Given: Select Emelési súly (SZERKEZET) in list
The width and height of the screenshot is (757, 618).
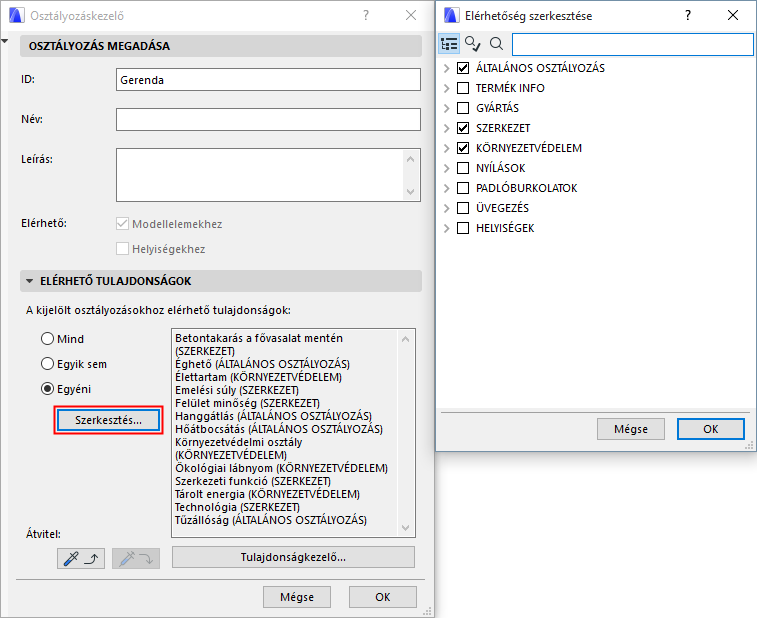Looking at the screenshot, I should [237, 390].
